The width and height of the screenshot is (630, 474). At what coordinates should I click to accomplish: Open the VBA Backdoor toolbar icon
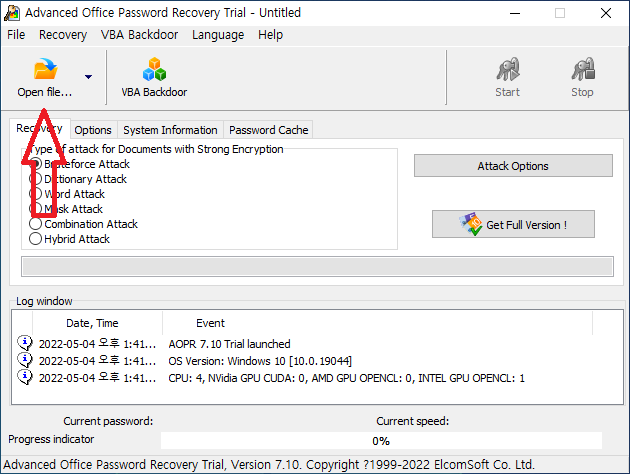click(x=154, y=70)
